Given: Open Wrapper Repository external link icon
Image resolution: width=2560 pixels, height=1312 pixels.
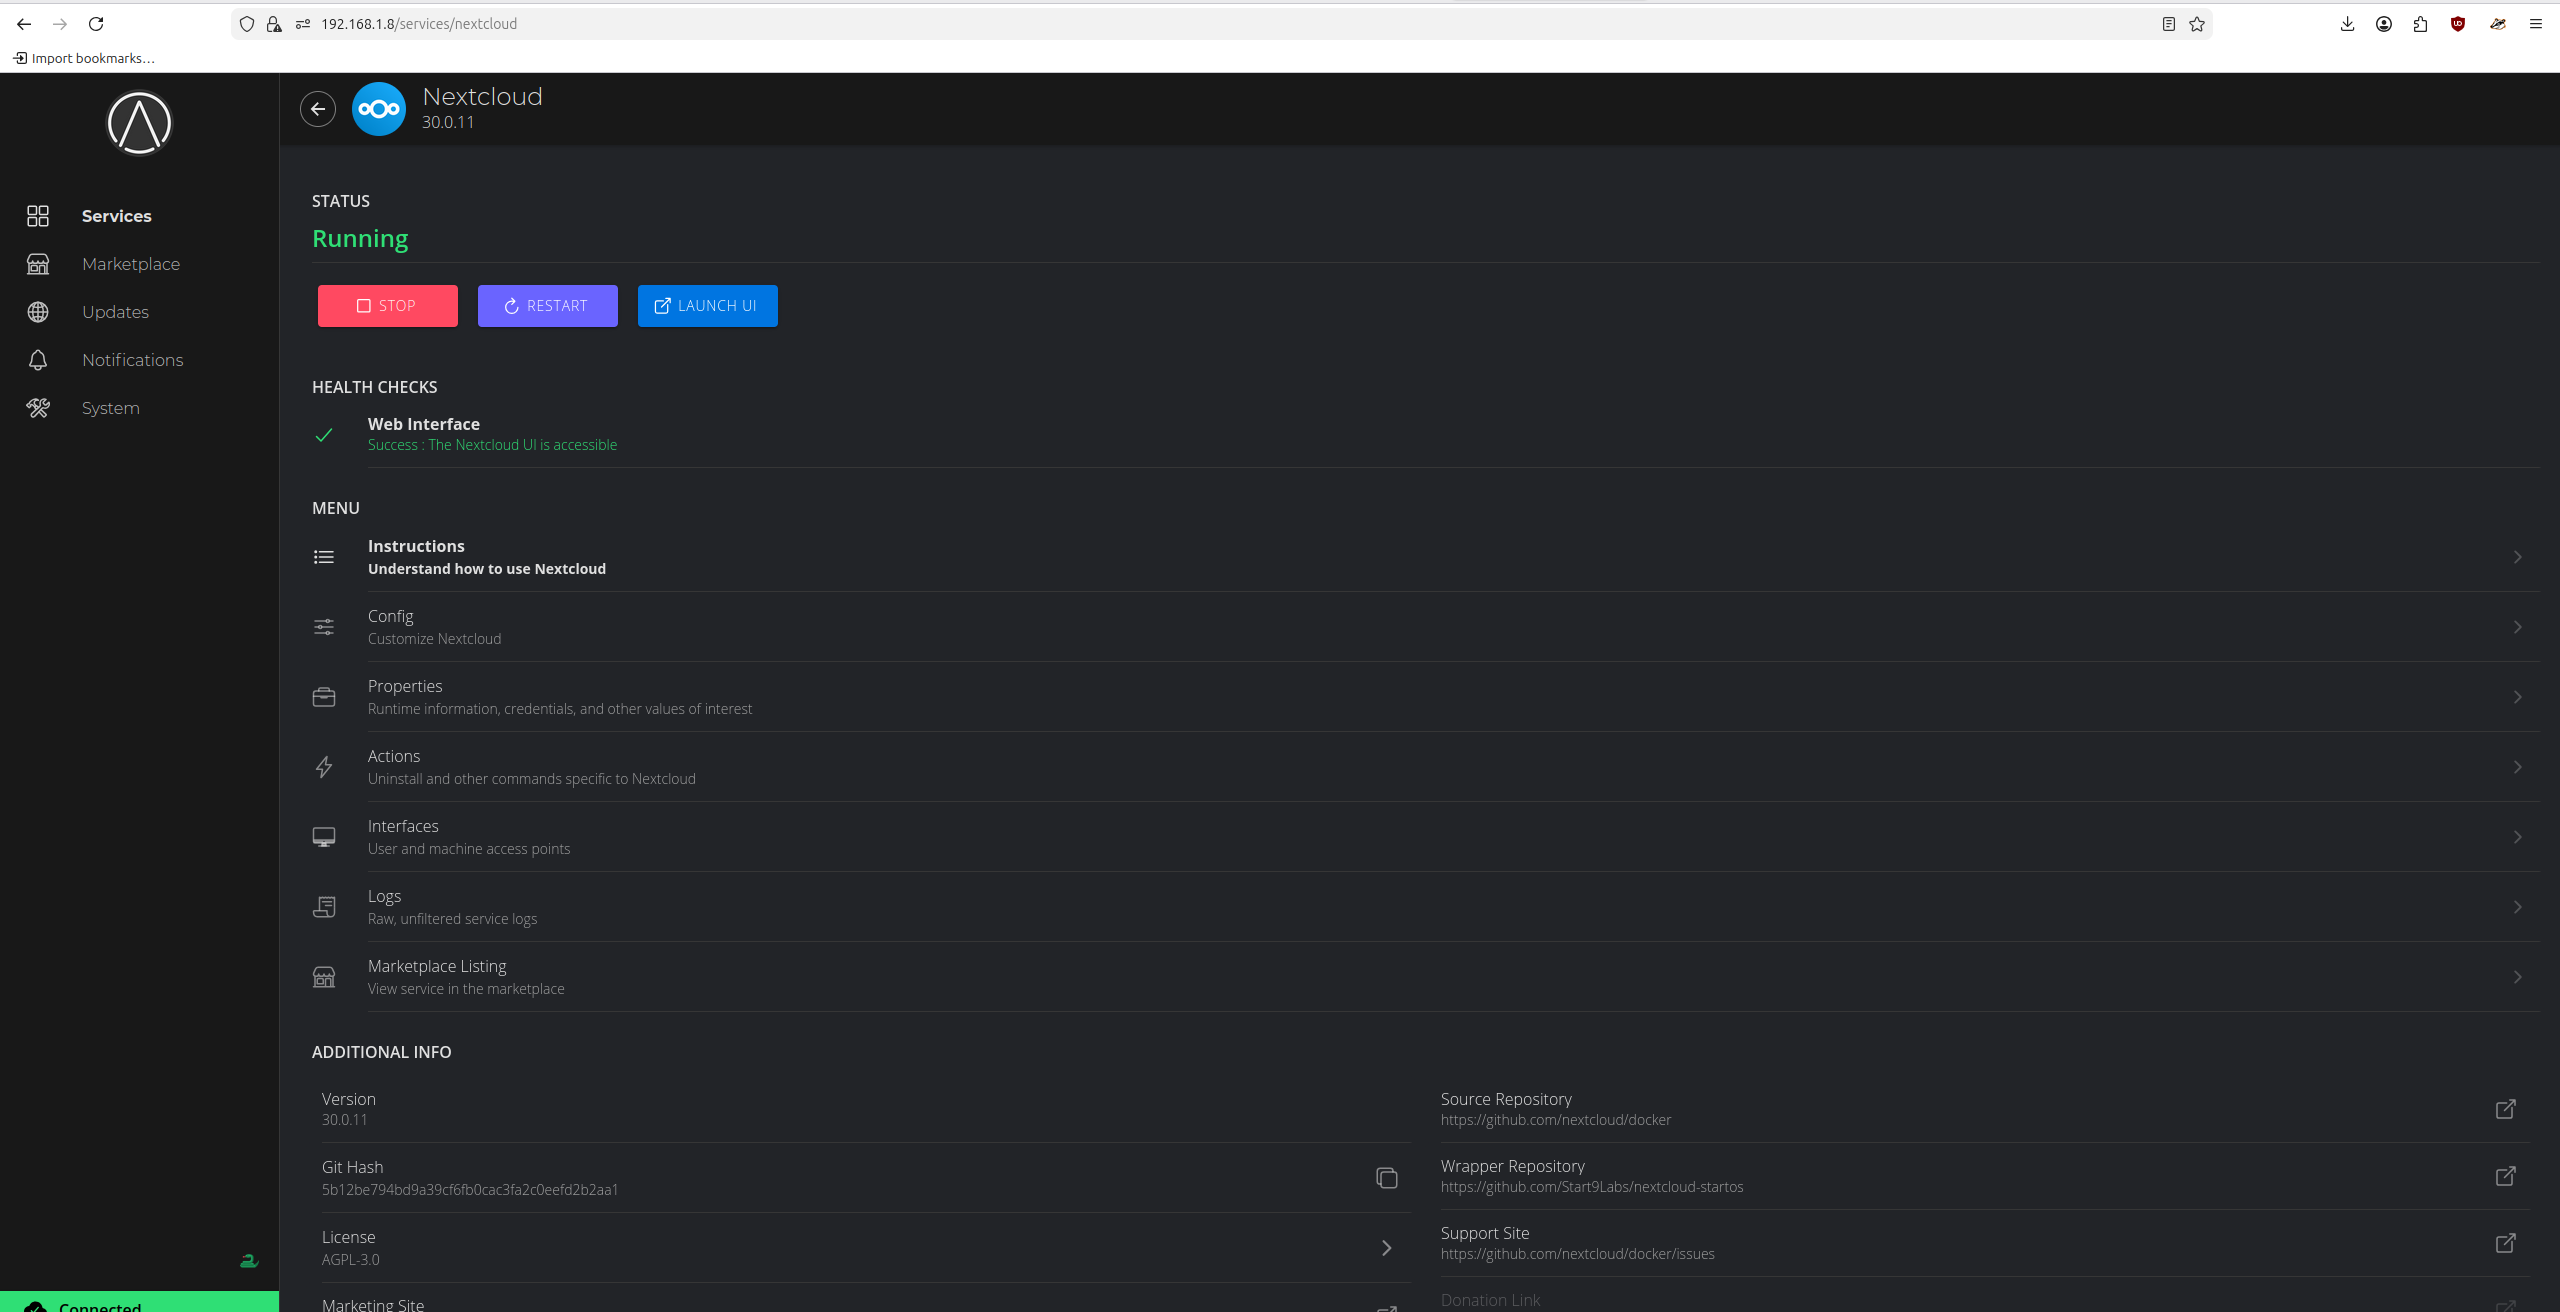Looking at the screenshot, I should 2505,1176.
